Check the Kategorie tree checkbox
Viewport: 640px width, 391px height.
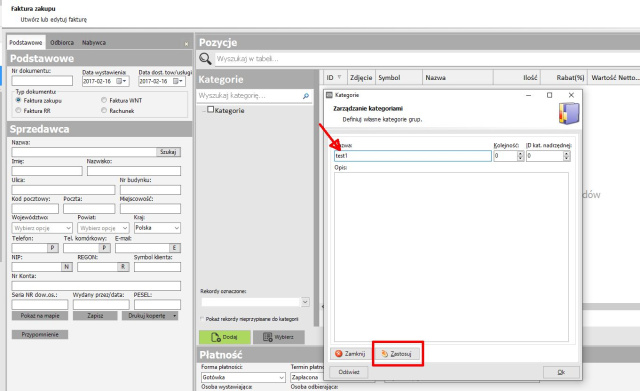(x=211, y=109)
